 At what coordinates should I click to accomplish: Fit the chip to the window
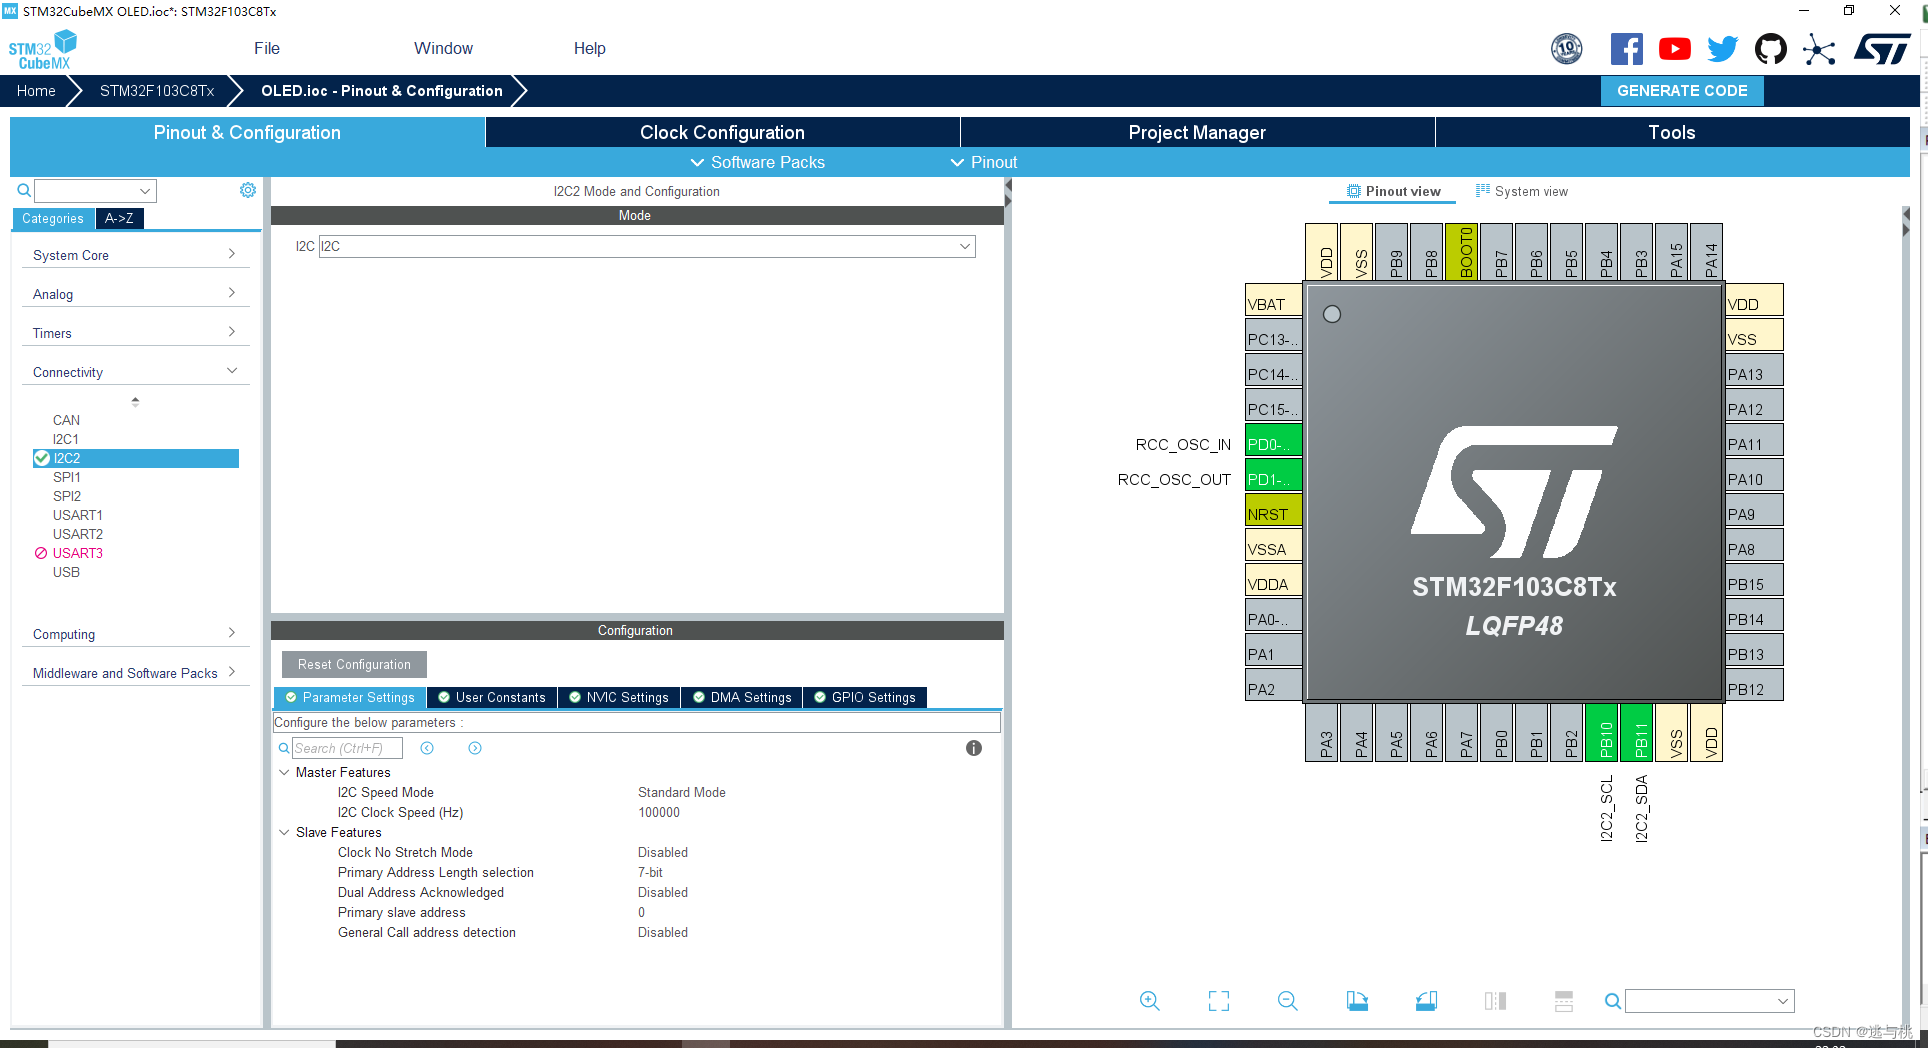click(x=1219, y=1001)
